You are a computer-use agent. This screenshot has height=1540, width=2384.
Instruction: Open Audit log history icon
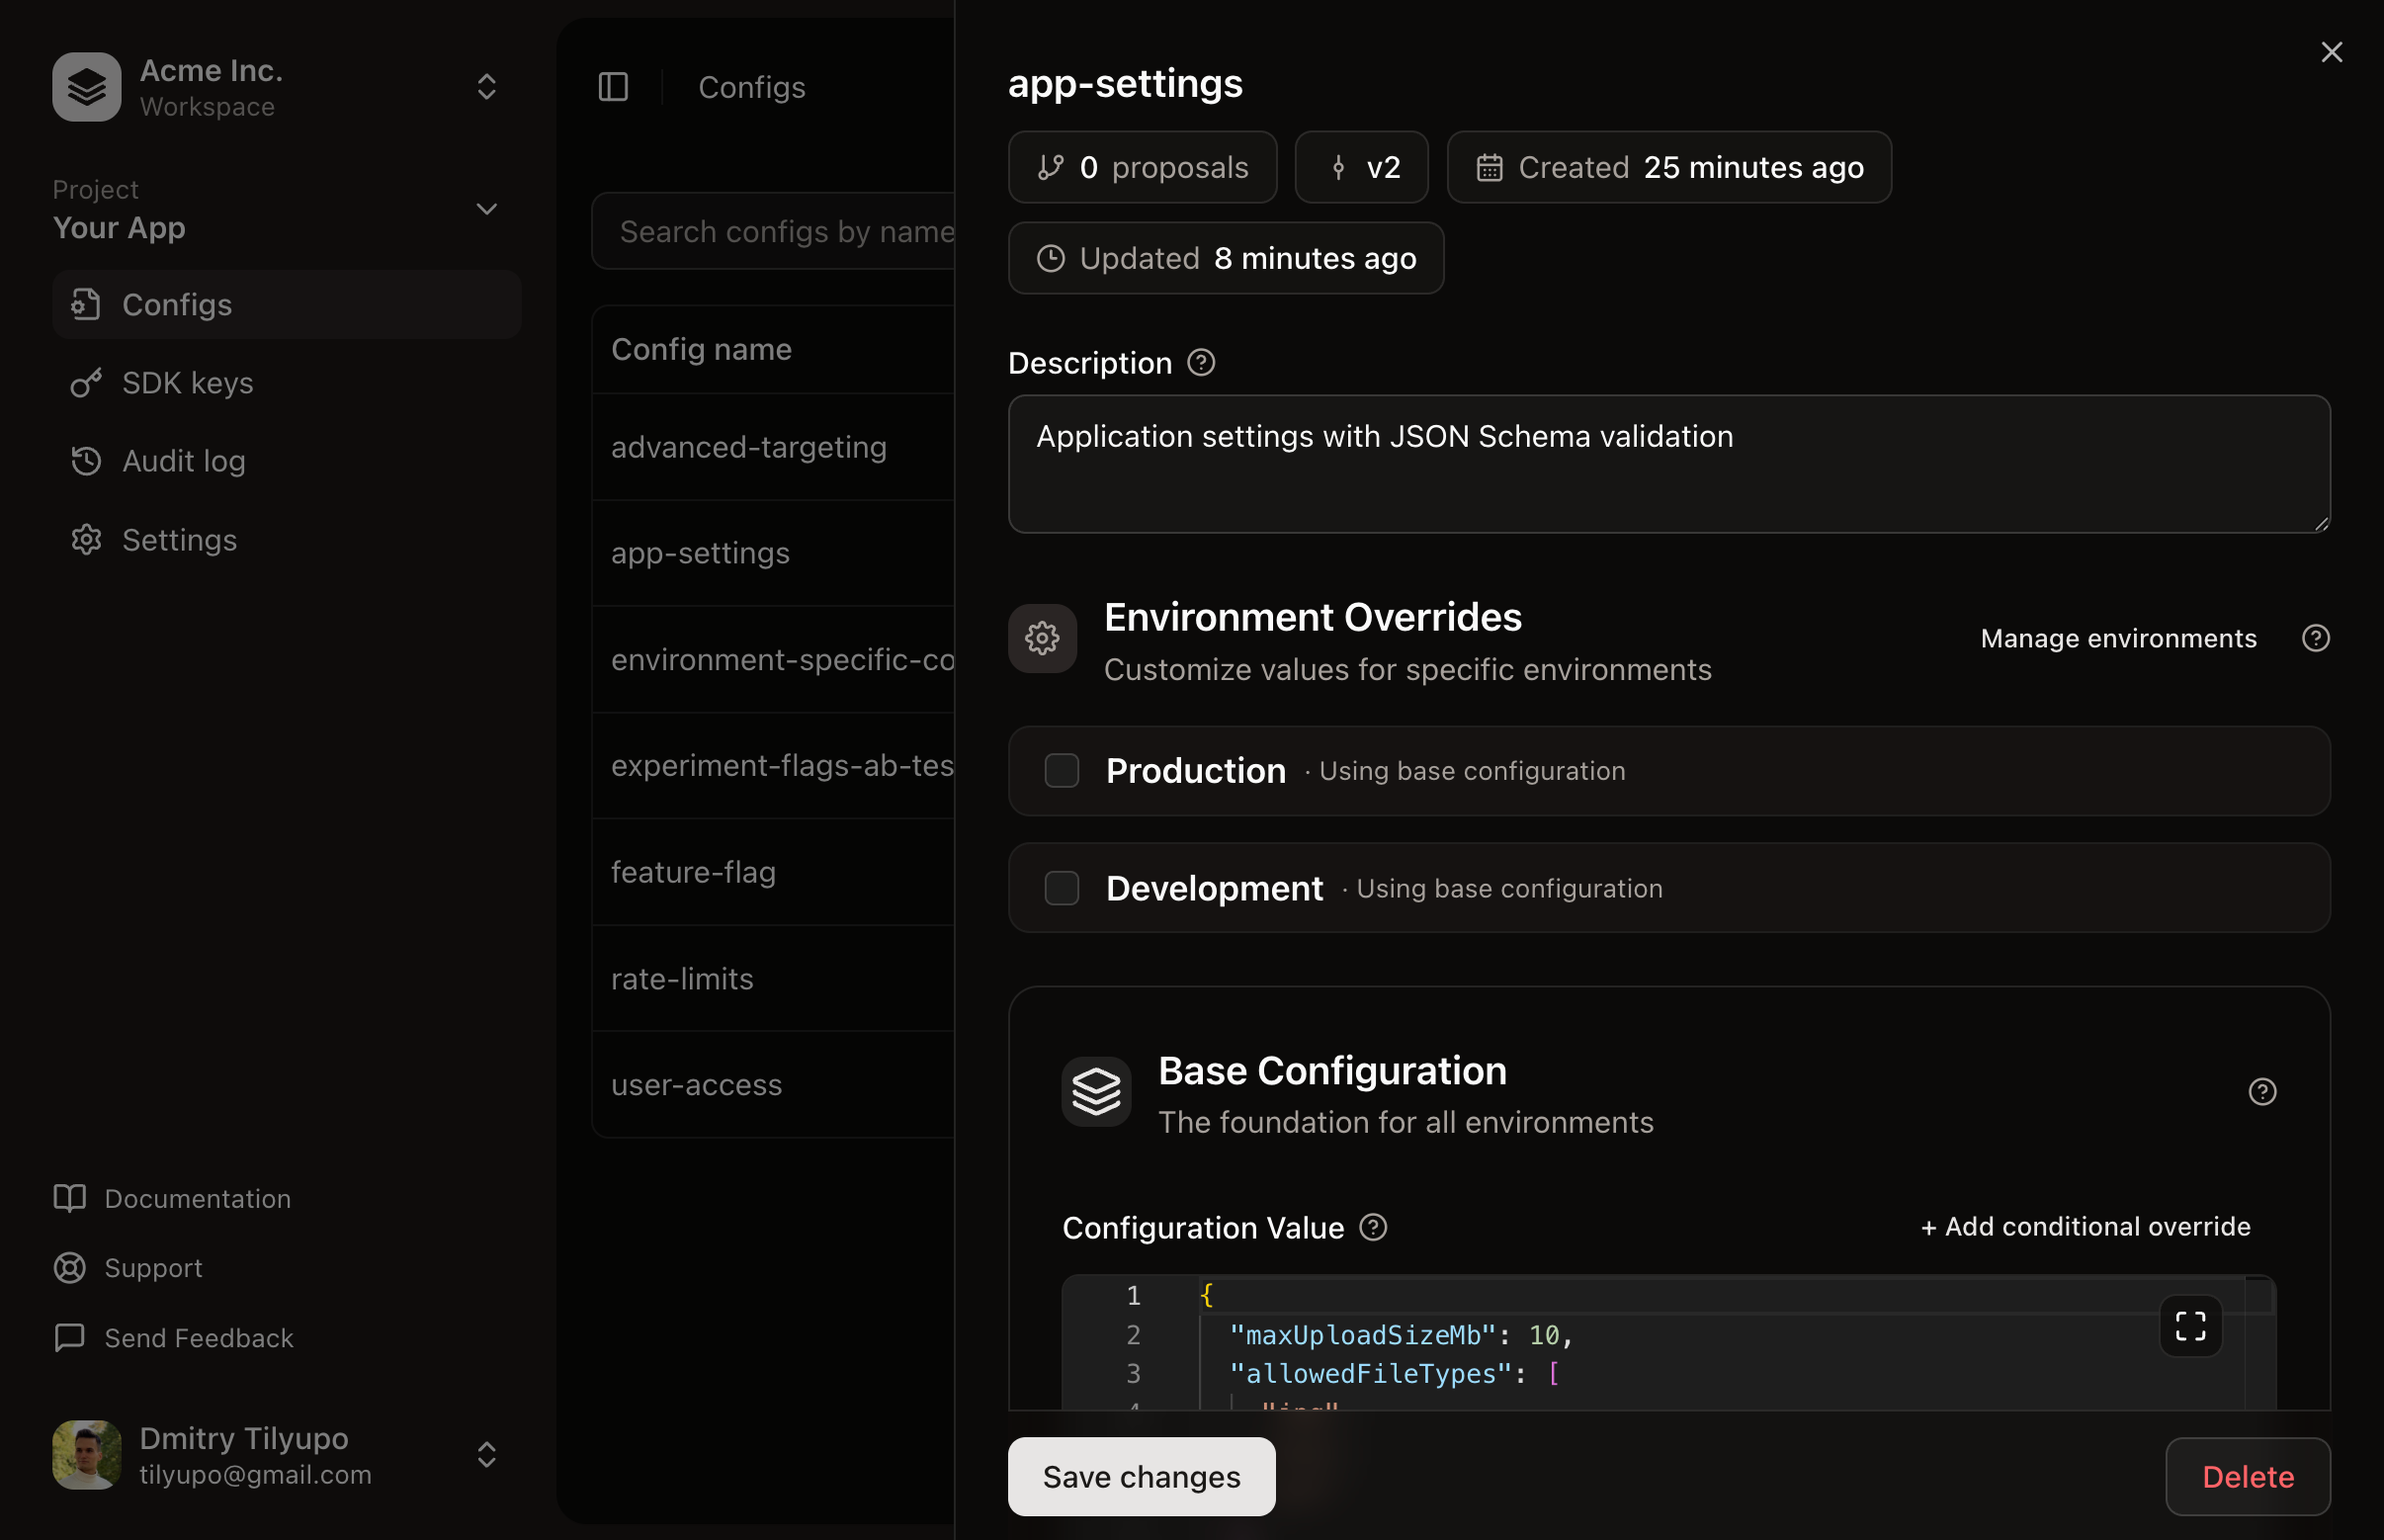click(x=85, y=461)
